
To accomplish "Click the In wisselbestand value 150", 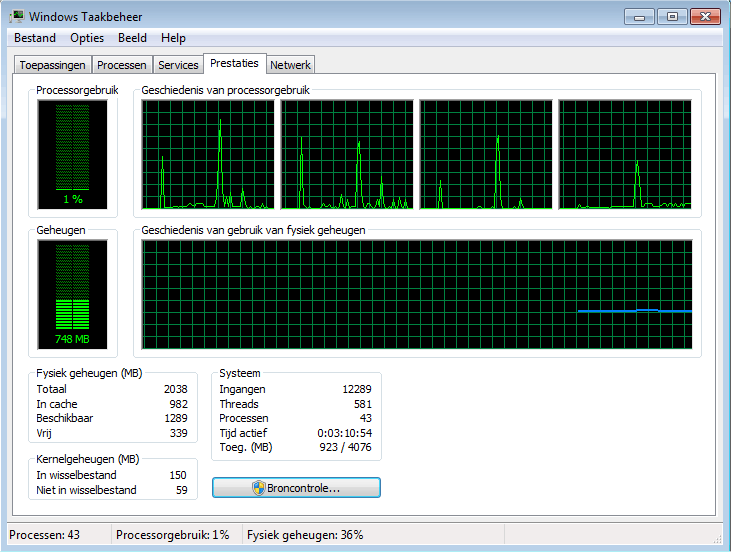I will [178, 475].
